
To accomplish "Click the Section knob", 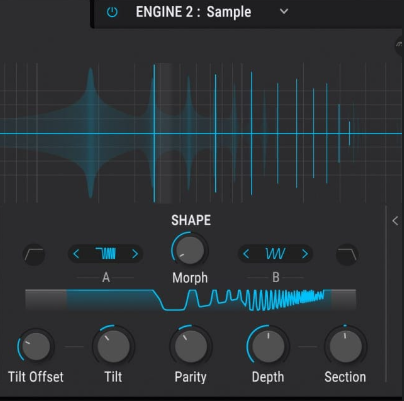I will tap(345, 346).
